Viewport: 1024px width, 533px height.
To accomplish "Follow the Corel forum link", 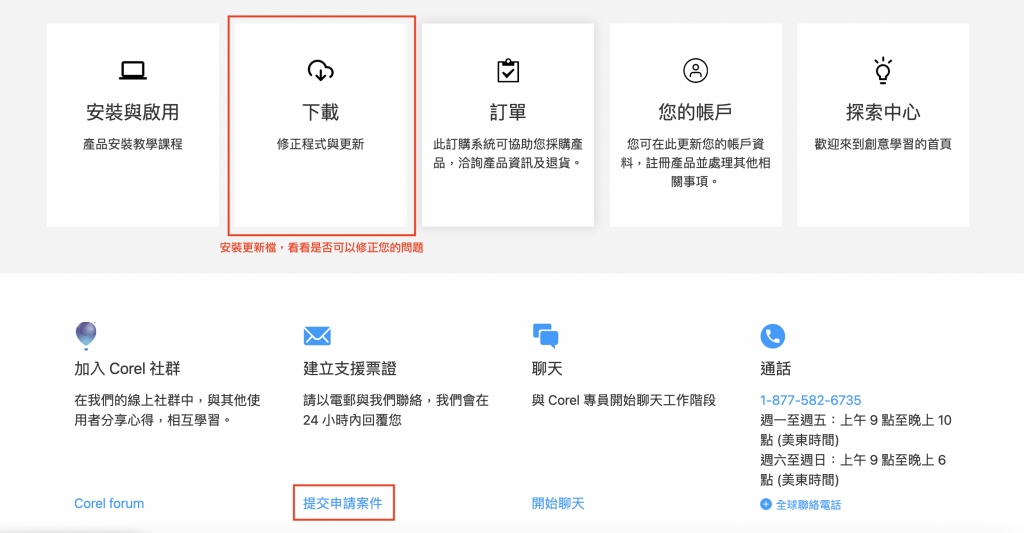I will coord(109,504).
